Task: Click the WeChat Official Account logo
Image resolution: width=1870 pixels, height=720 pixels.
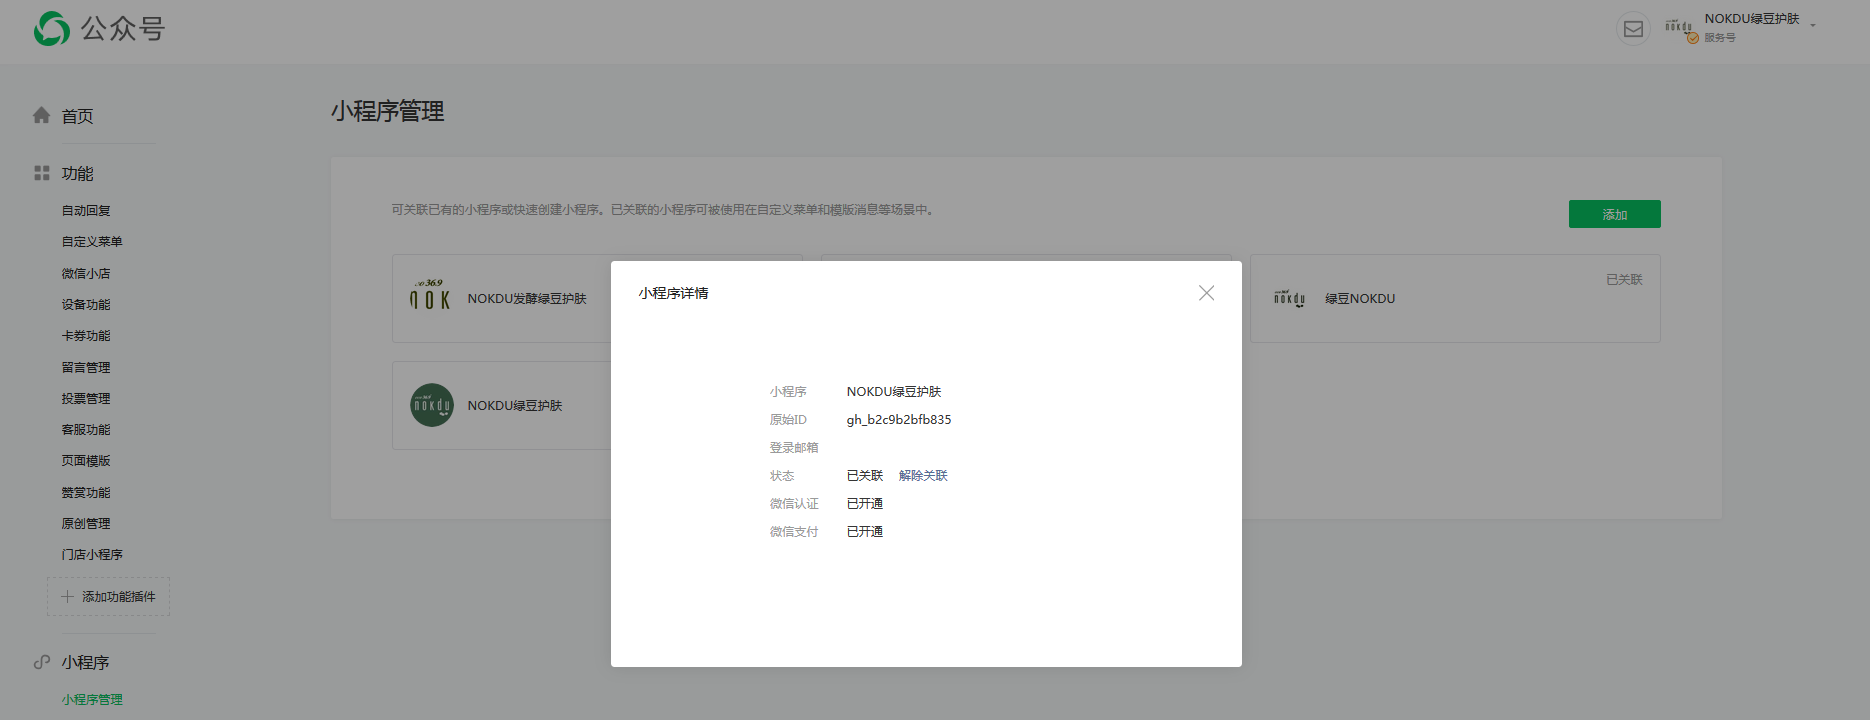Action: 99,29
